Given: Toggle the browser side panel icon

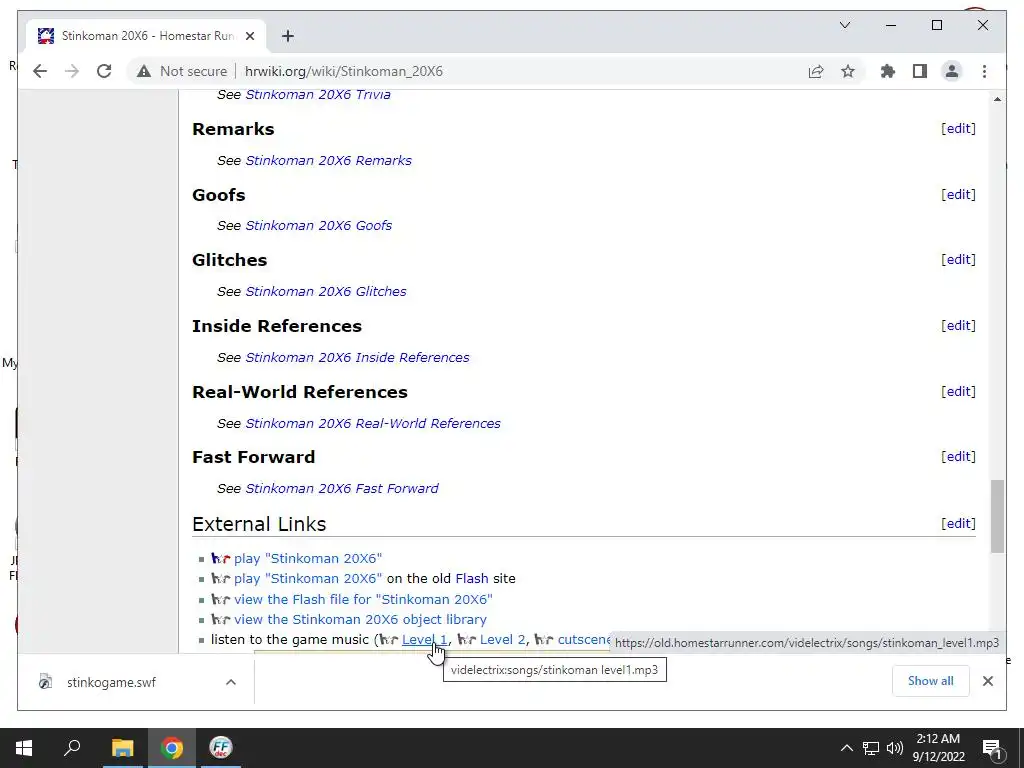Looking at the screenshot, I should [920, 71].
